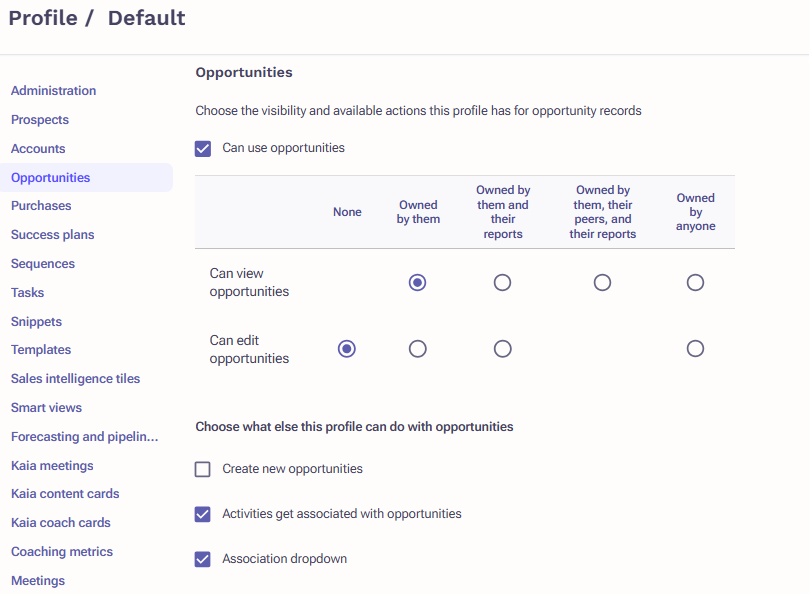
Task: Set edit opportunities to Owned by anyone
Action: pyautogui.click(x=695, y=349)
